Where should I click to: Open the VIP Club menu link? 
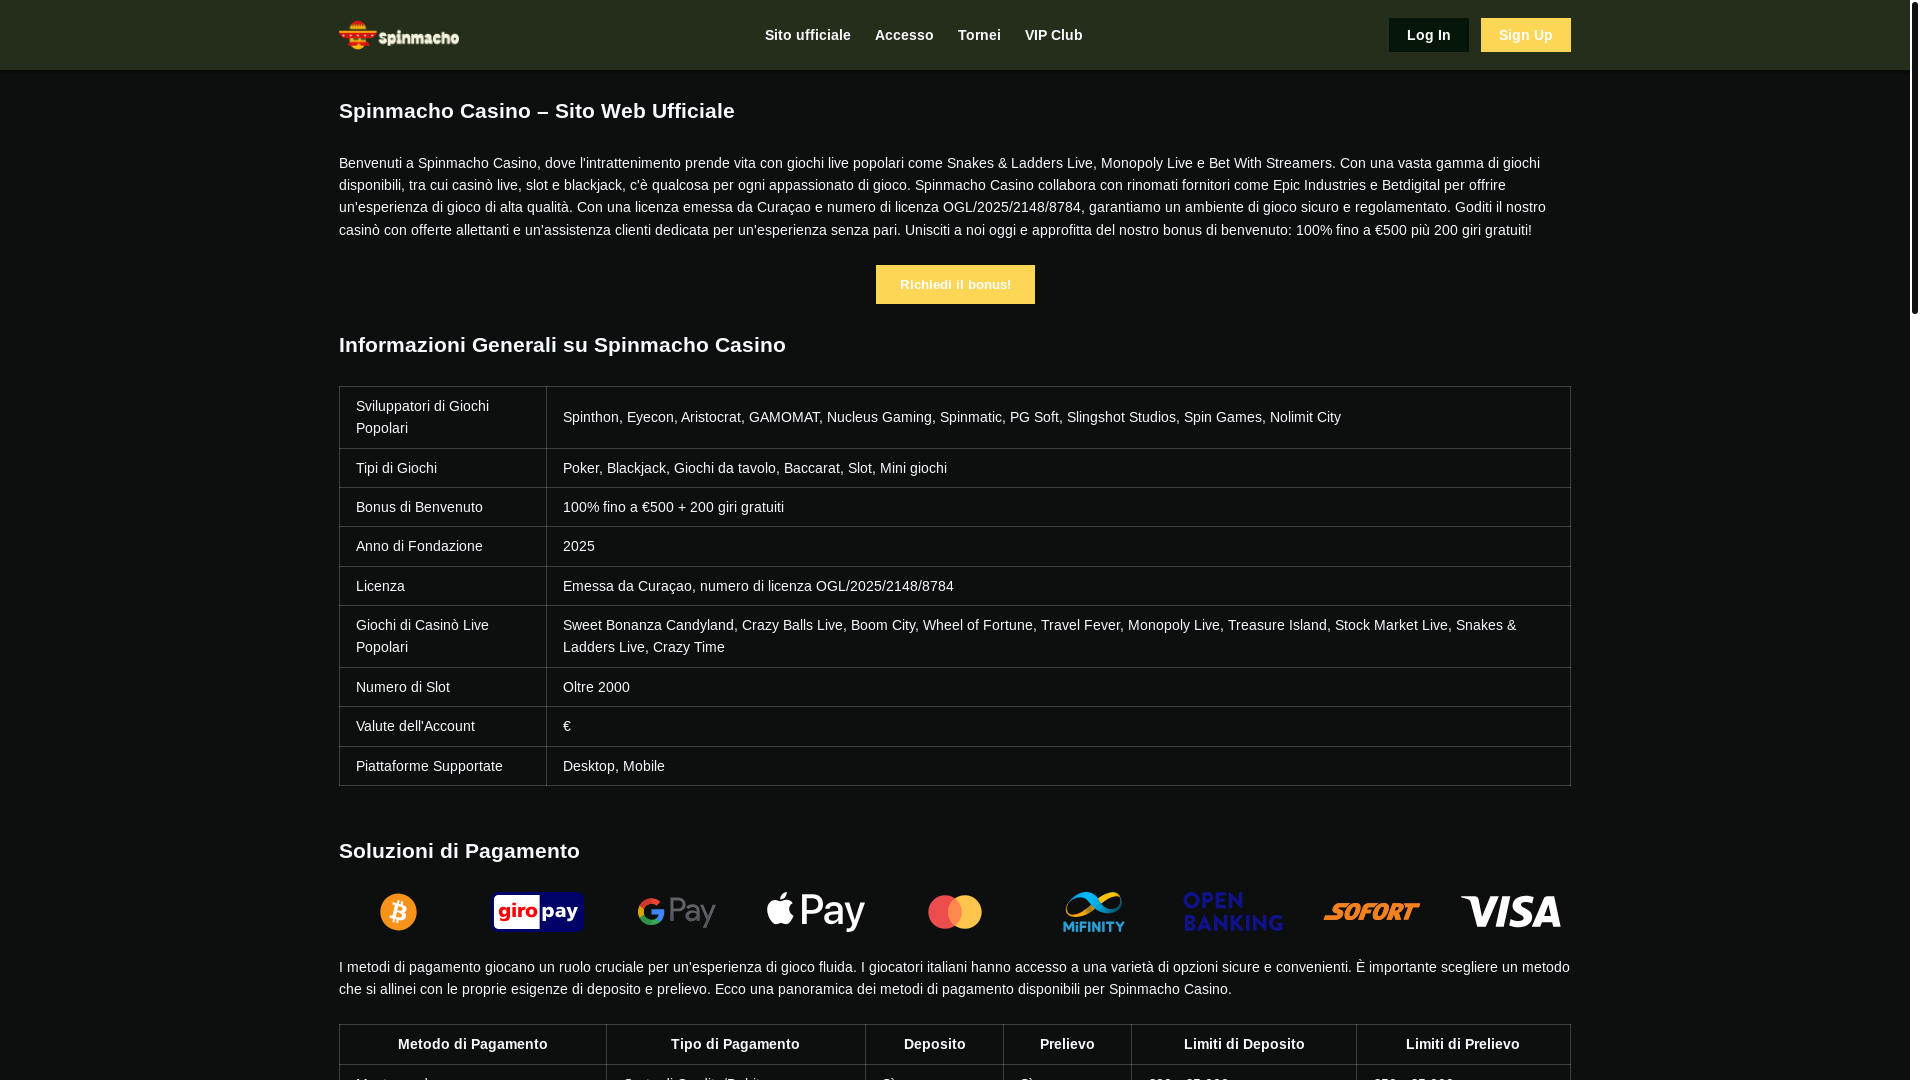[x=1053, y=35]
